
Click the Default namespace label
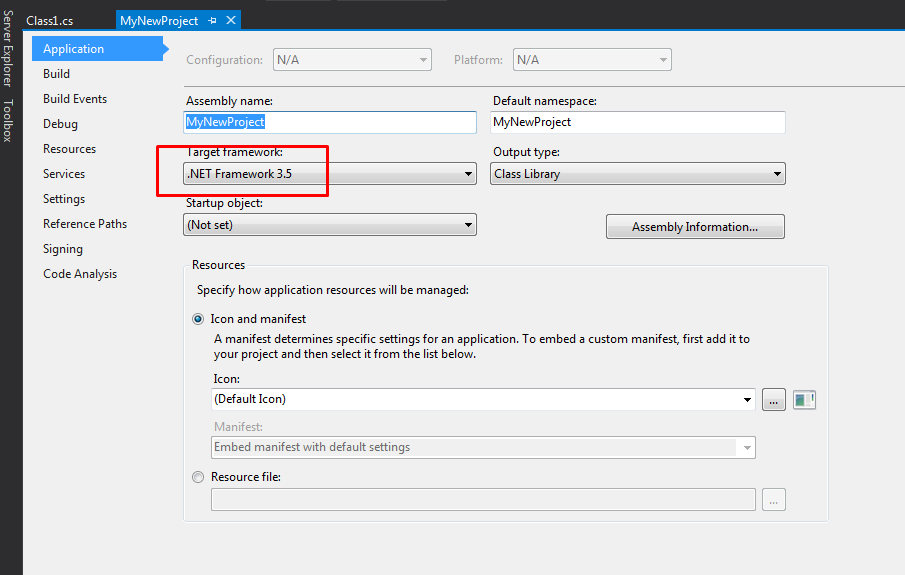coord(545,101)
